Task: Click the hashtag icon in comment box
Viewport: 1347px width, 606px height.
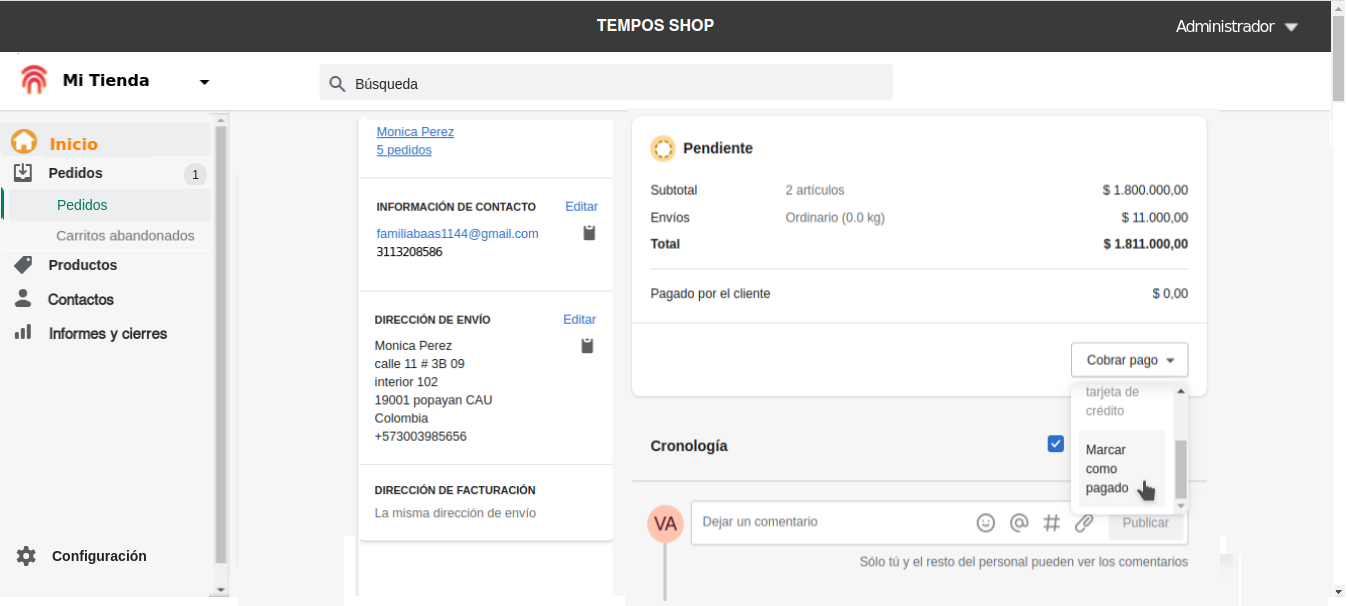Action: (x=1052, y=522)
